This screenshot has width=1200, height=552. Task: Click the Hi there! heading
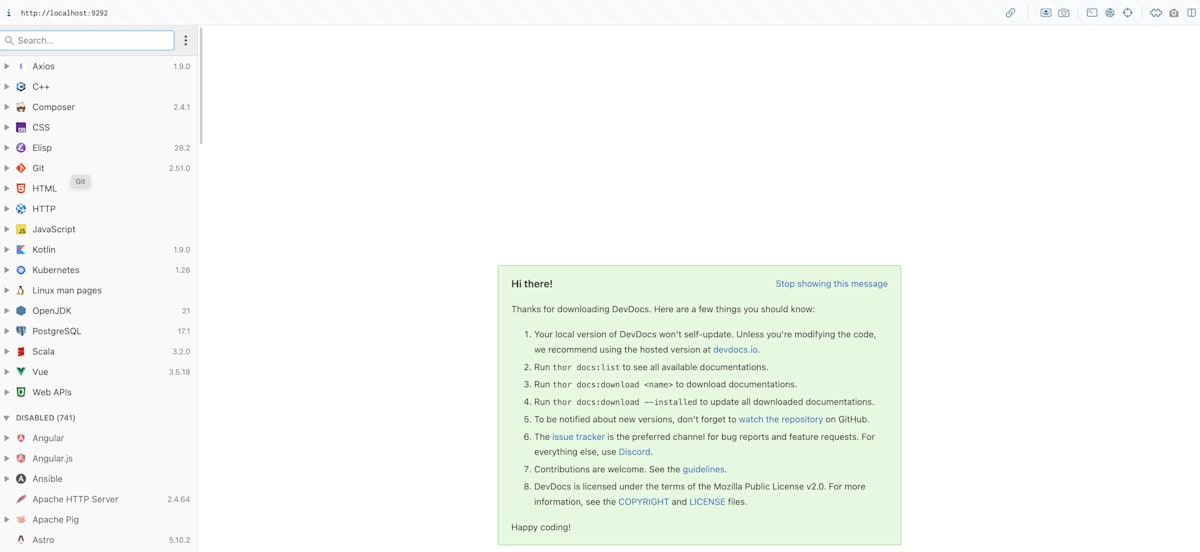(532, 284)
